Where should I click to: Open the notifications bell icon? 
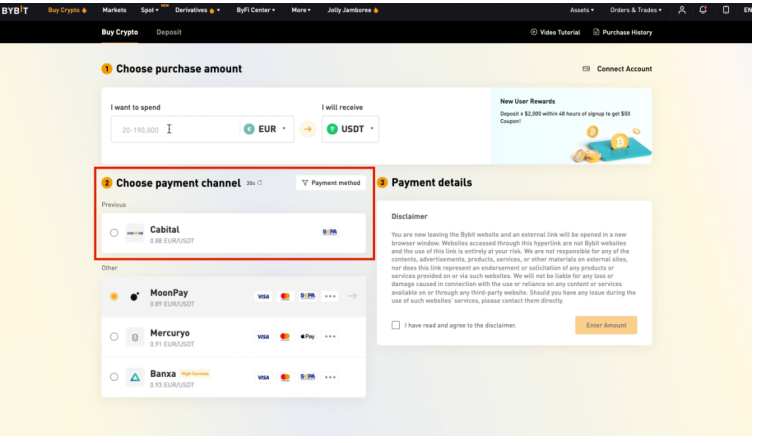pos(703,10)
